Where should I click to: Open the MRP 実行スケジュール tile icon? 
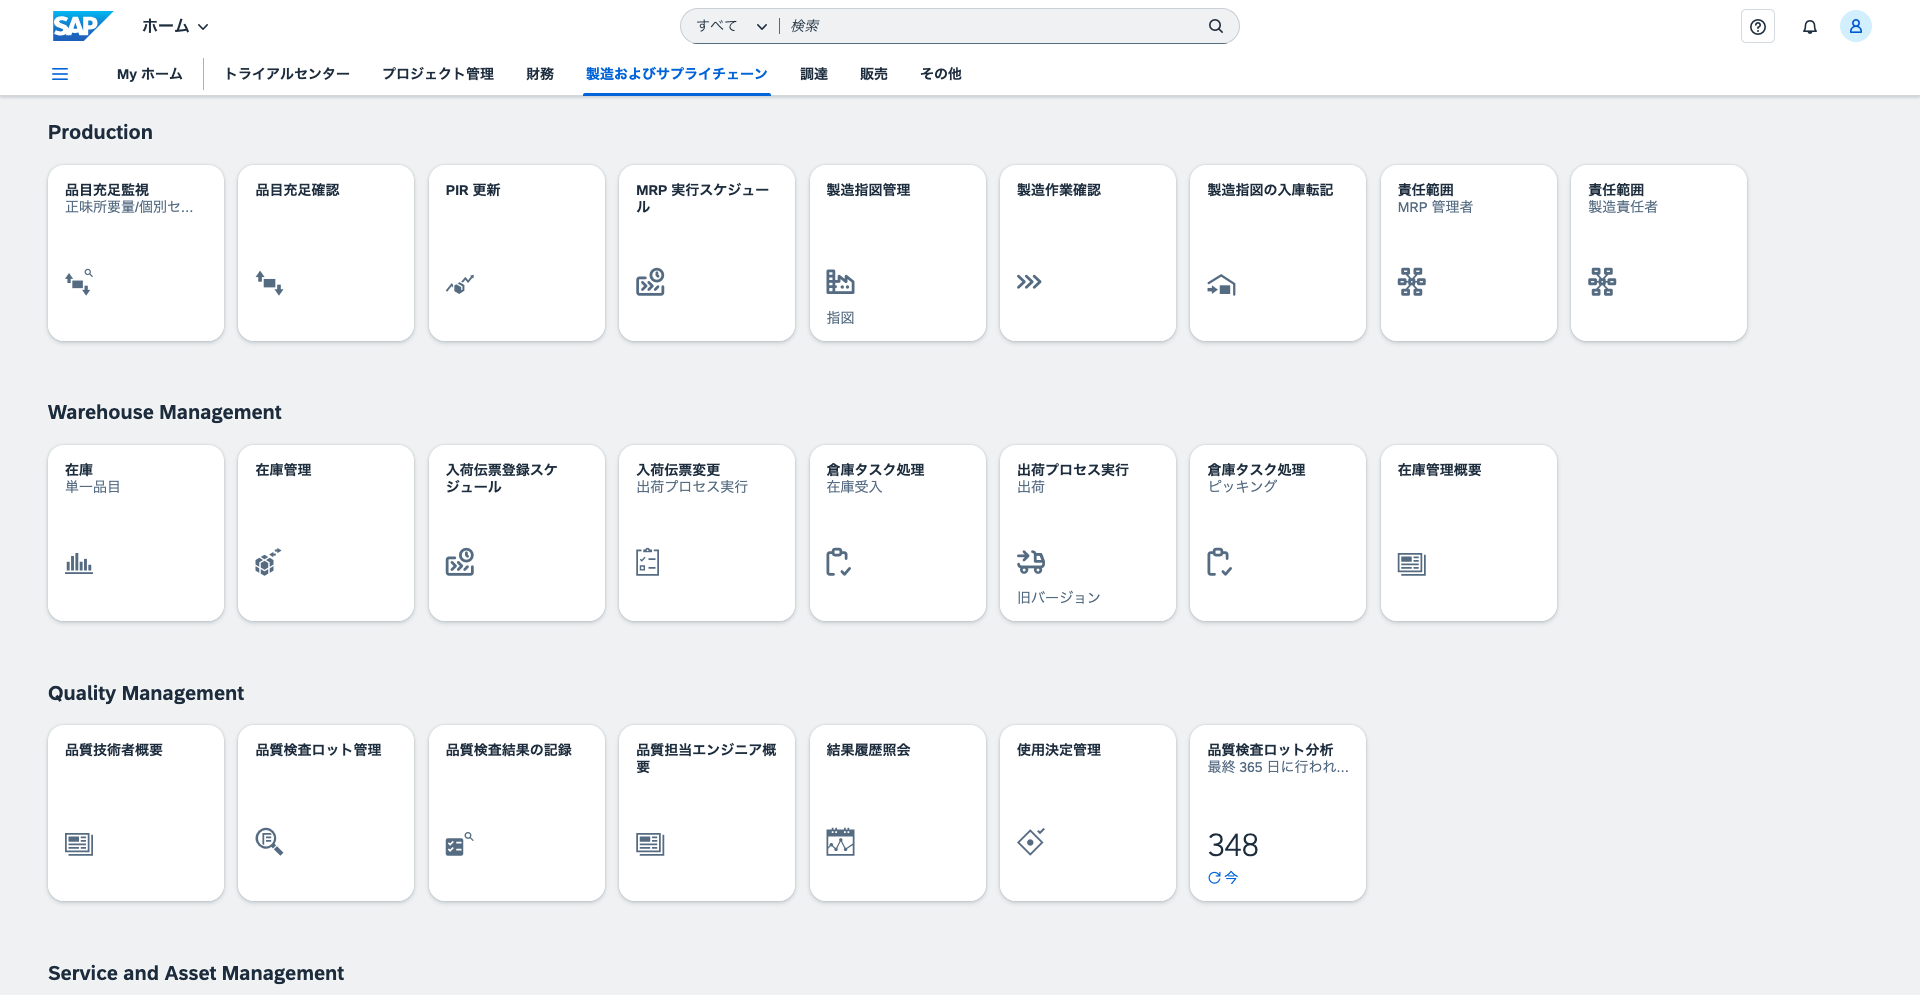pos(651,282)
